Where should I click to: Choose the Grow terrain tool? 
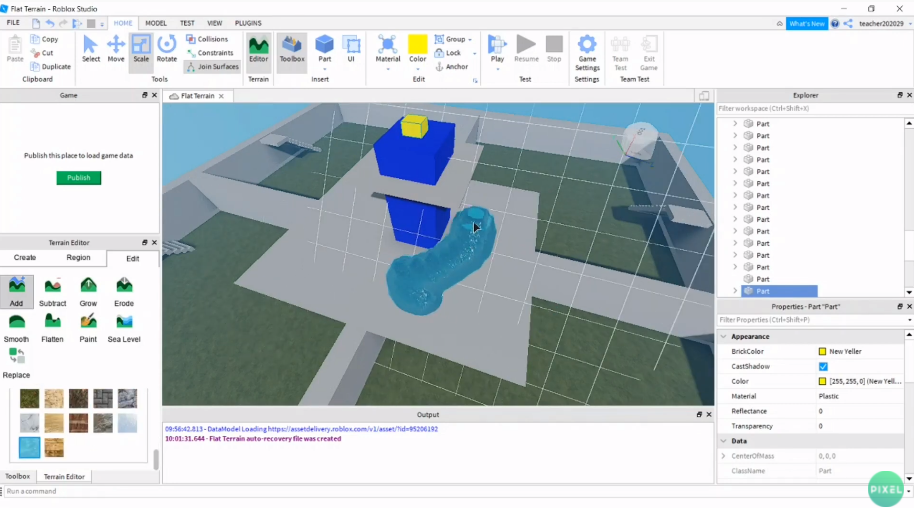[88, 292]
